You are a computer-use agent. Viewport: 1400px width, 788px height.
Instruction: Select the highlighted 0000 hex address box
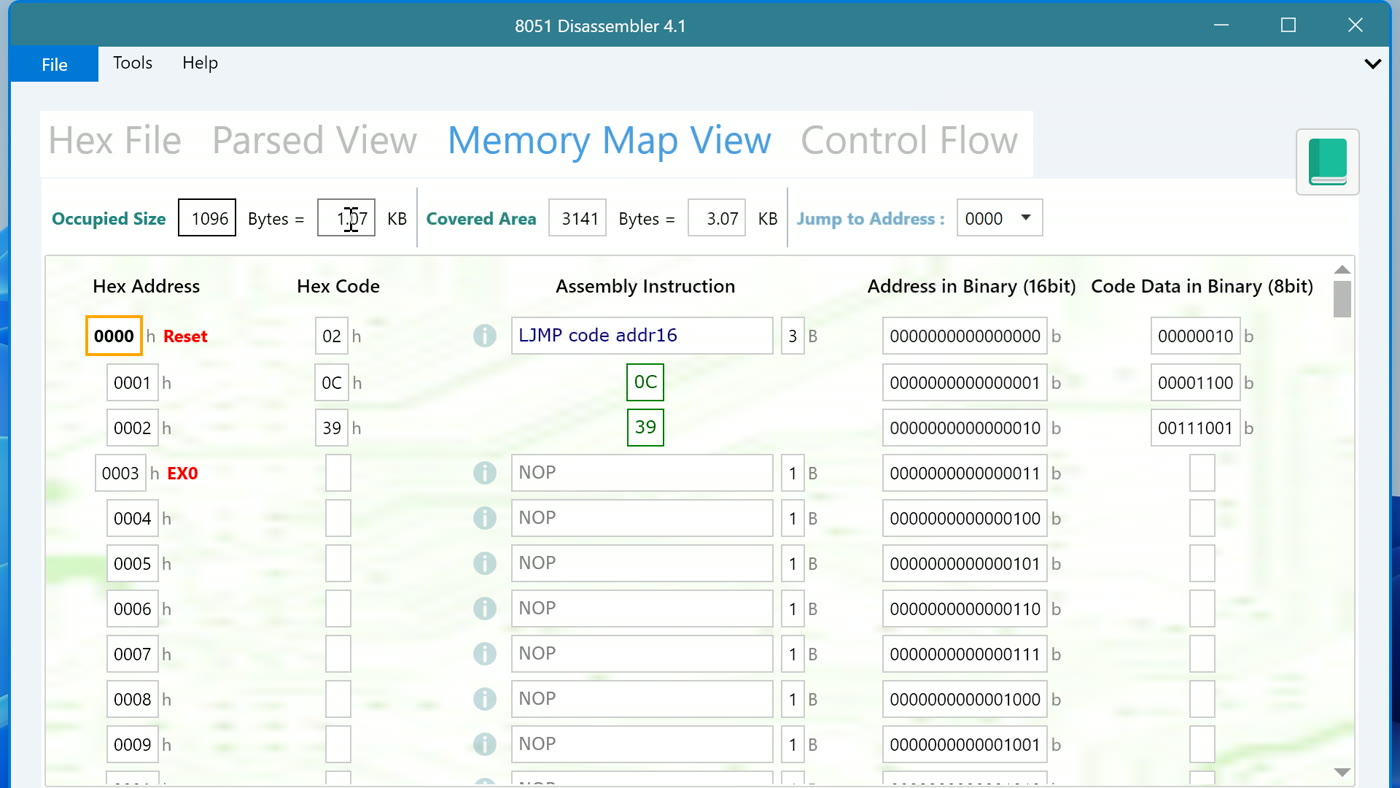[x=114, y=336]
